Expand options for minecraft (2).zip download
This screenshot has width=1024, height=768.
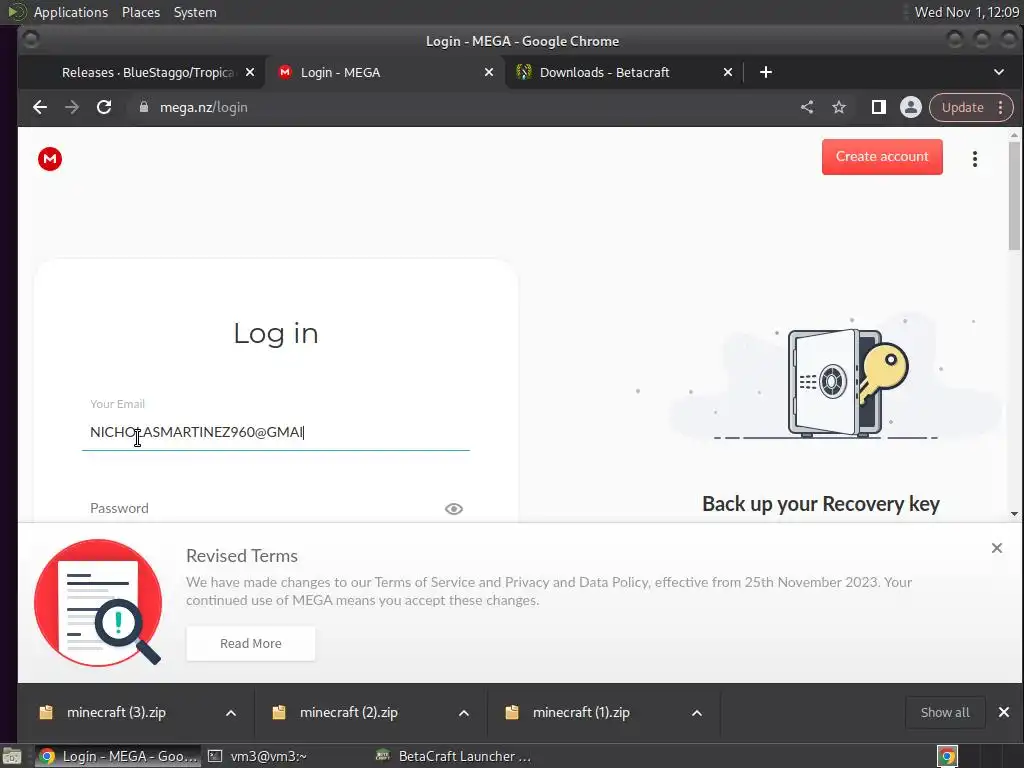464,713
